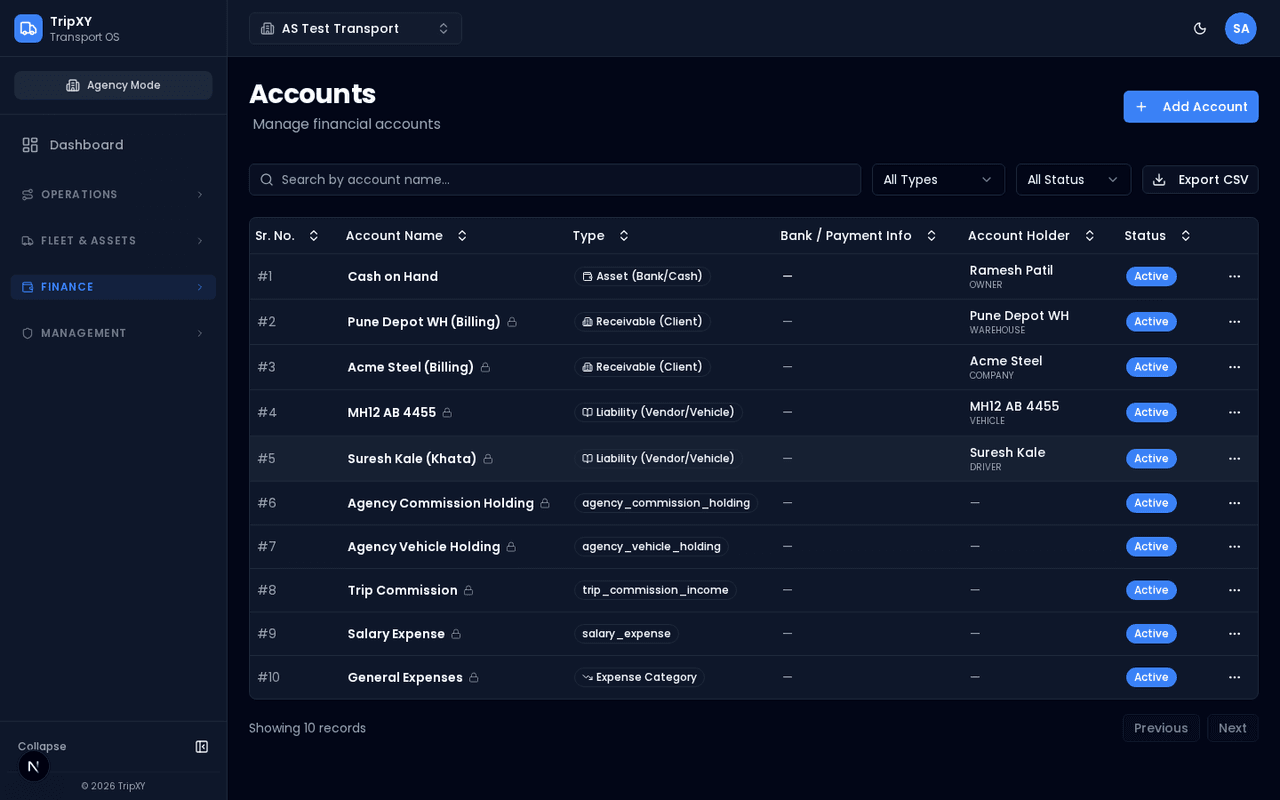Click Asset (Bank/Cash) type badge
This screenshot has height=800, width=1280.
click(642, 276)
